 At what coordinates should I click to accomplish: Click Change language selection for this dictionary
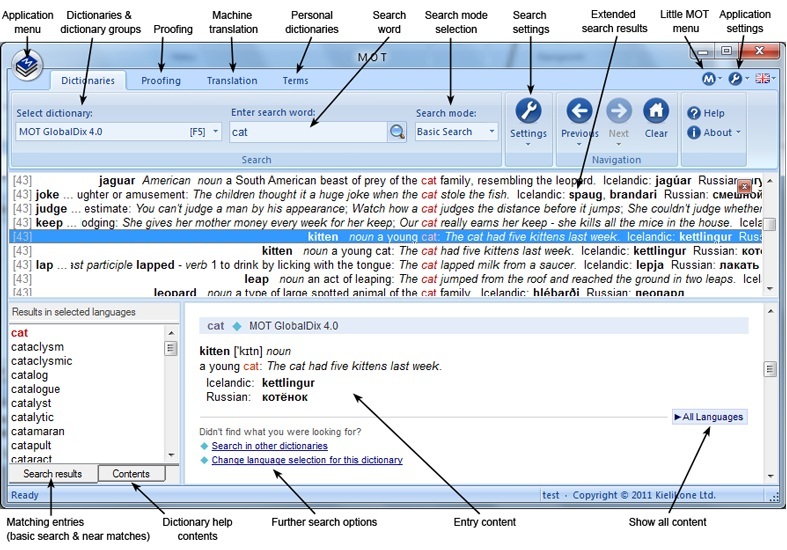coord(307,460)
